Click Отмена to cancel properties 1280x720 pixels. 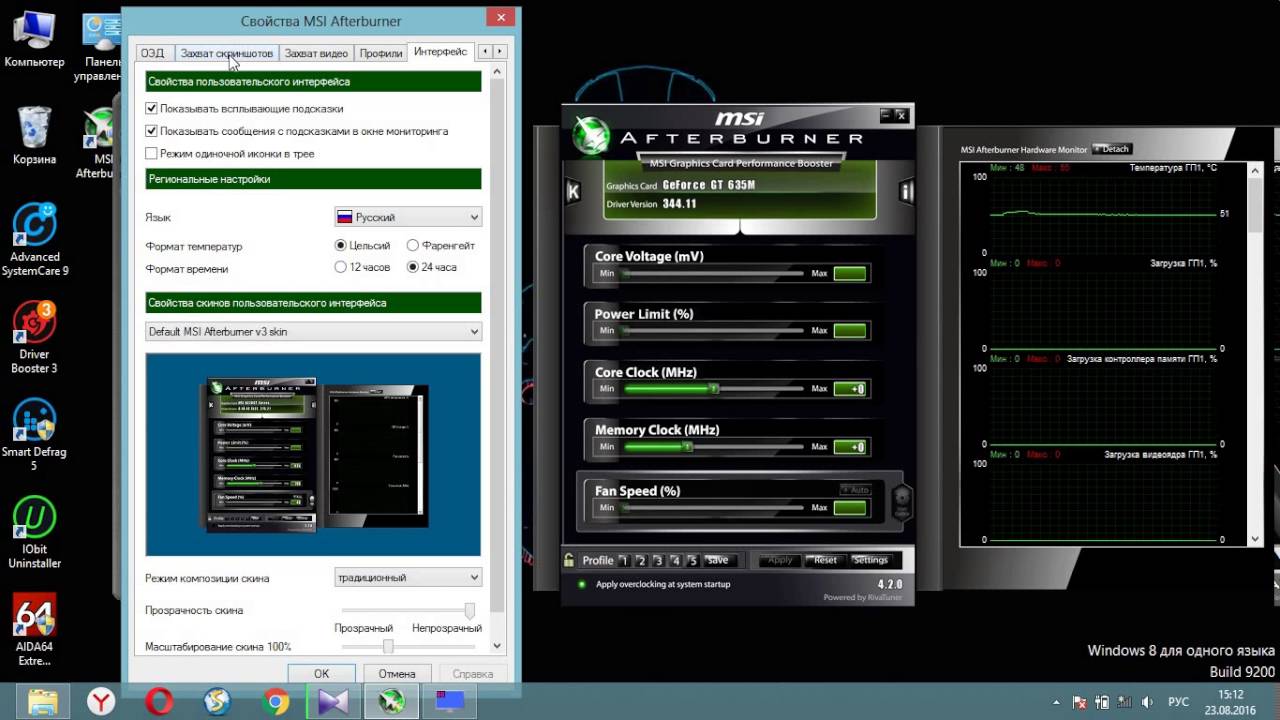[397, 673]
